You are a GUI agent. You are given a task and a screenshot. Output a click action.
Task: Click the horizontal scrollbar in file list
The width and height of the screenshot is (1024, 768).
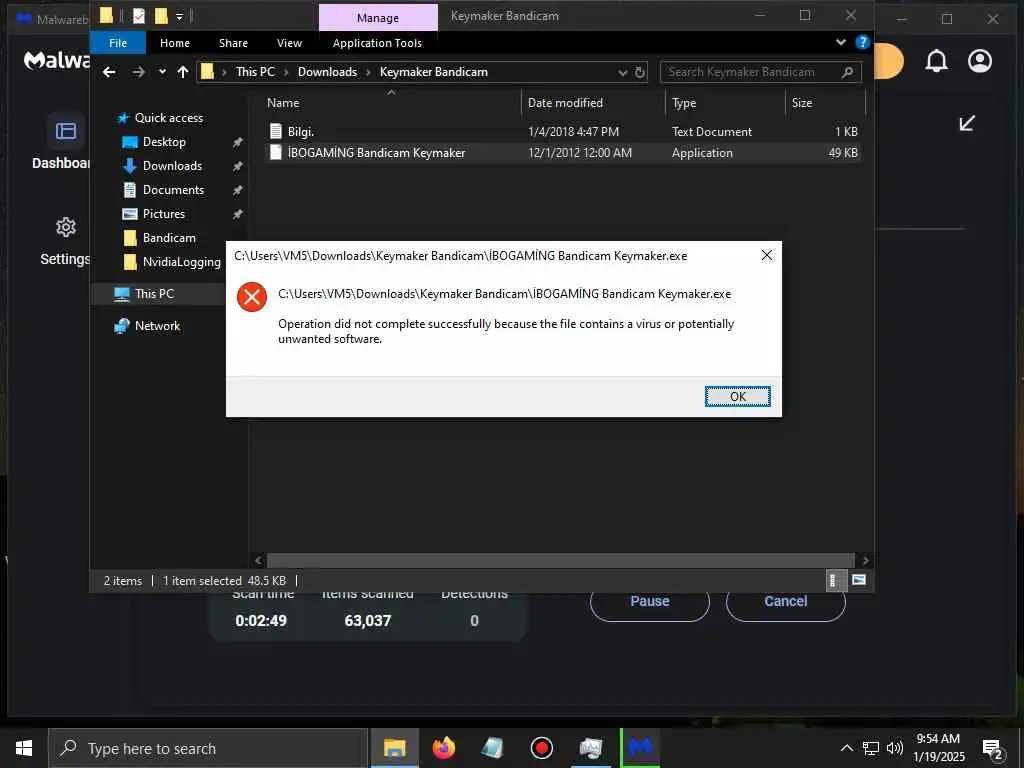point(560,560)
